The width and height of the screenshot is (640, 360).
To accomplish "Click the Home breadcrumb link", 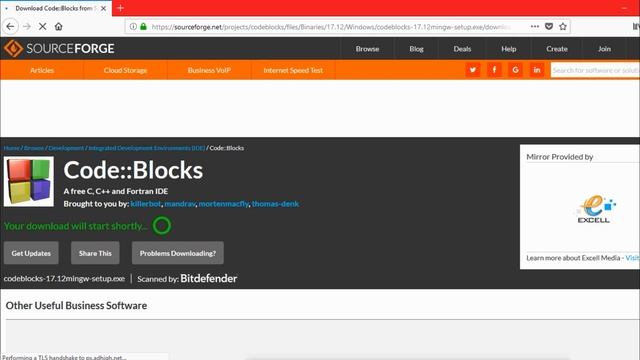I will pos(11,148).
